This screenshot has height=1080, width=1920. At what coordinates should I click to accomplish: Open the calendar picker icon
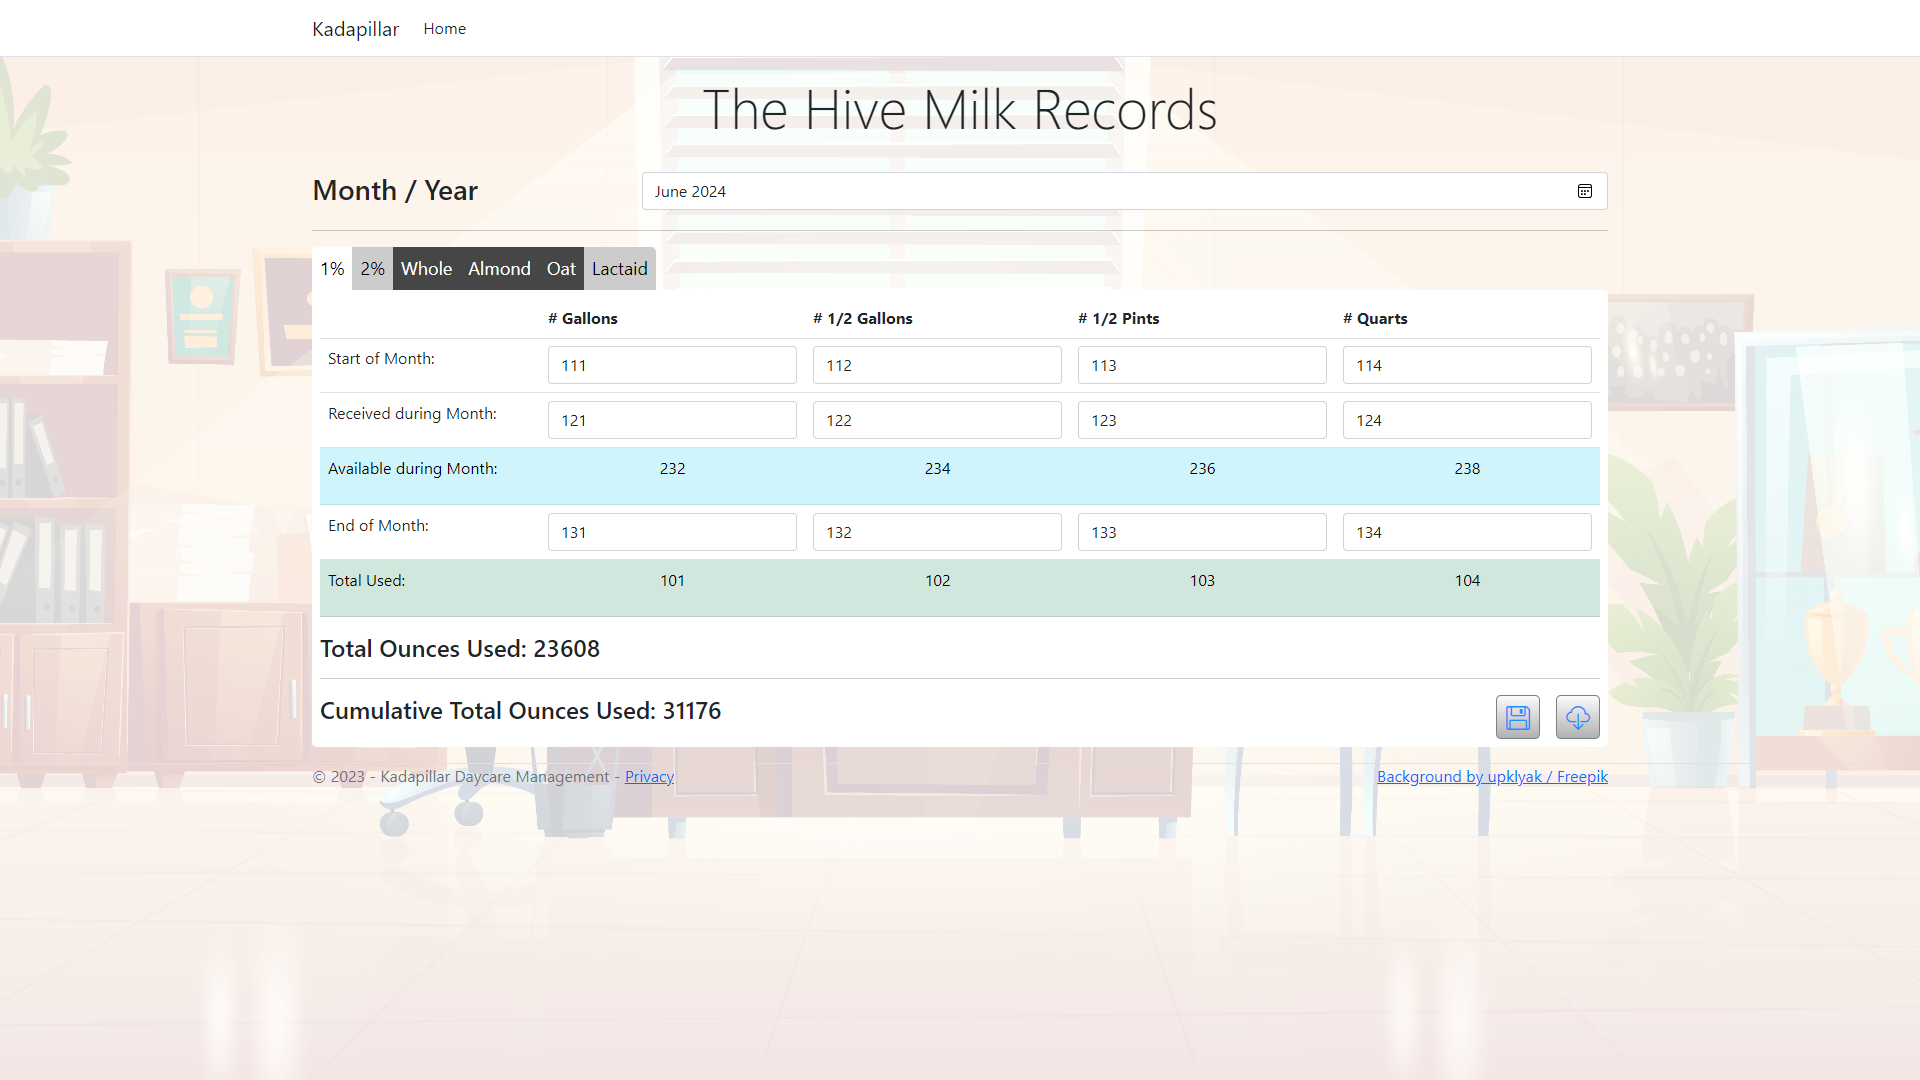point(1584,191)
